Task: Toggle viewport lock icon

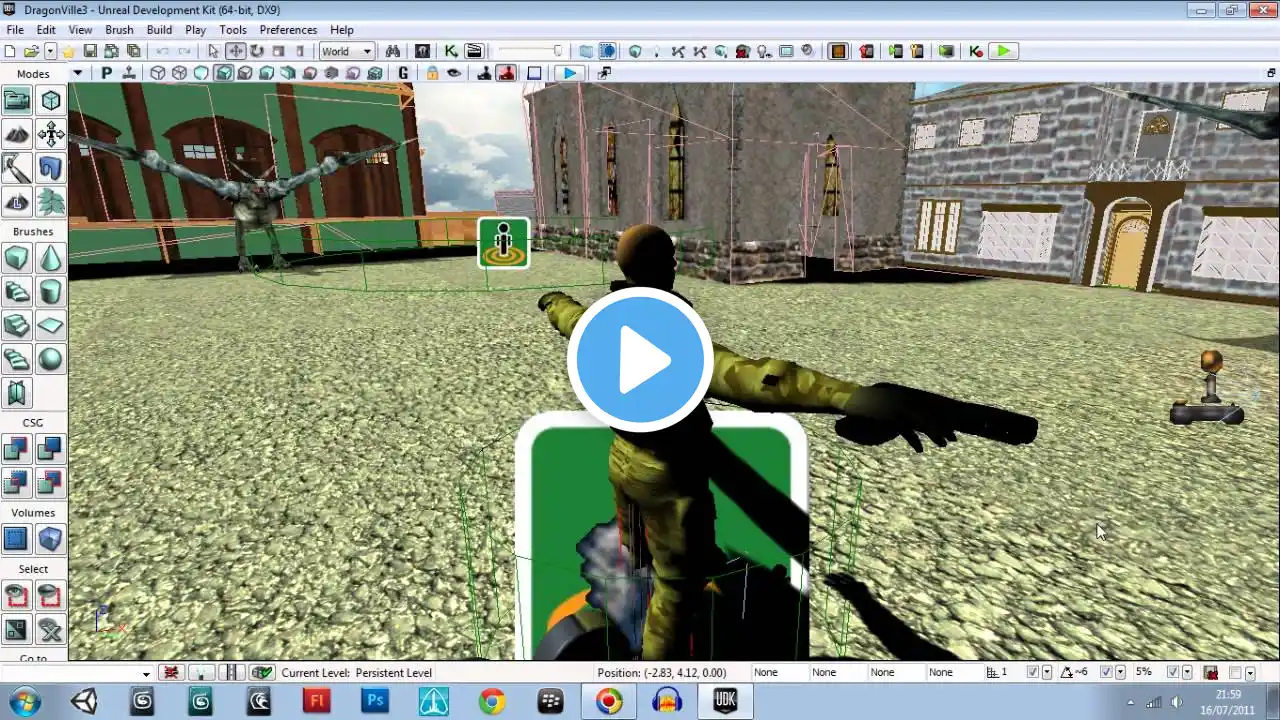Action: (x=432, y=73)
